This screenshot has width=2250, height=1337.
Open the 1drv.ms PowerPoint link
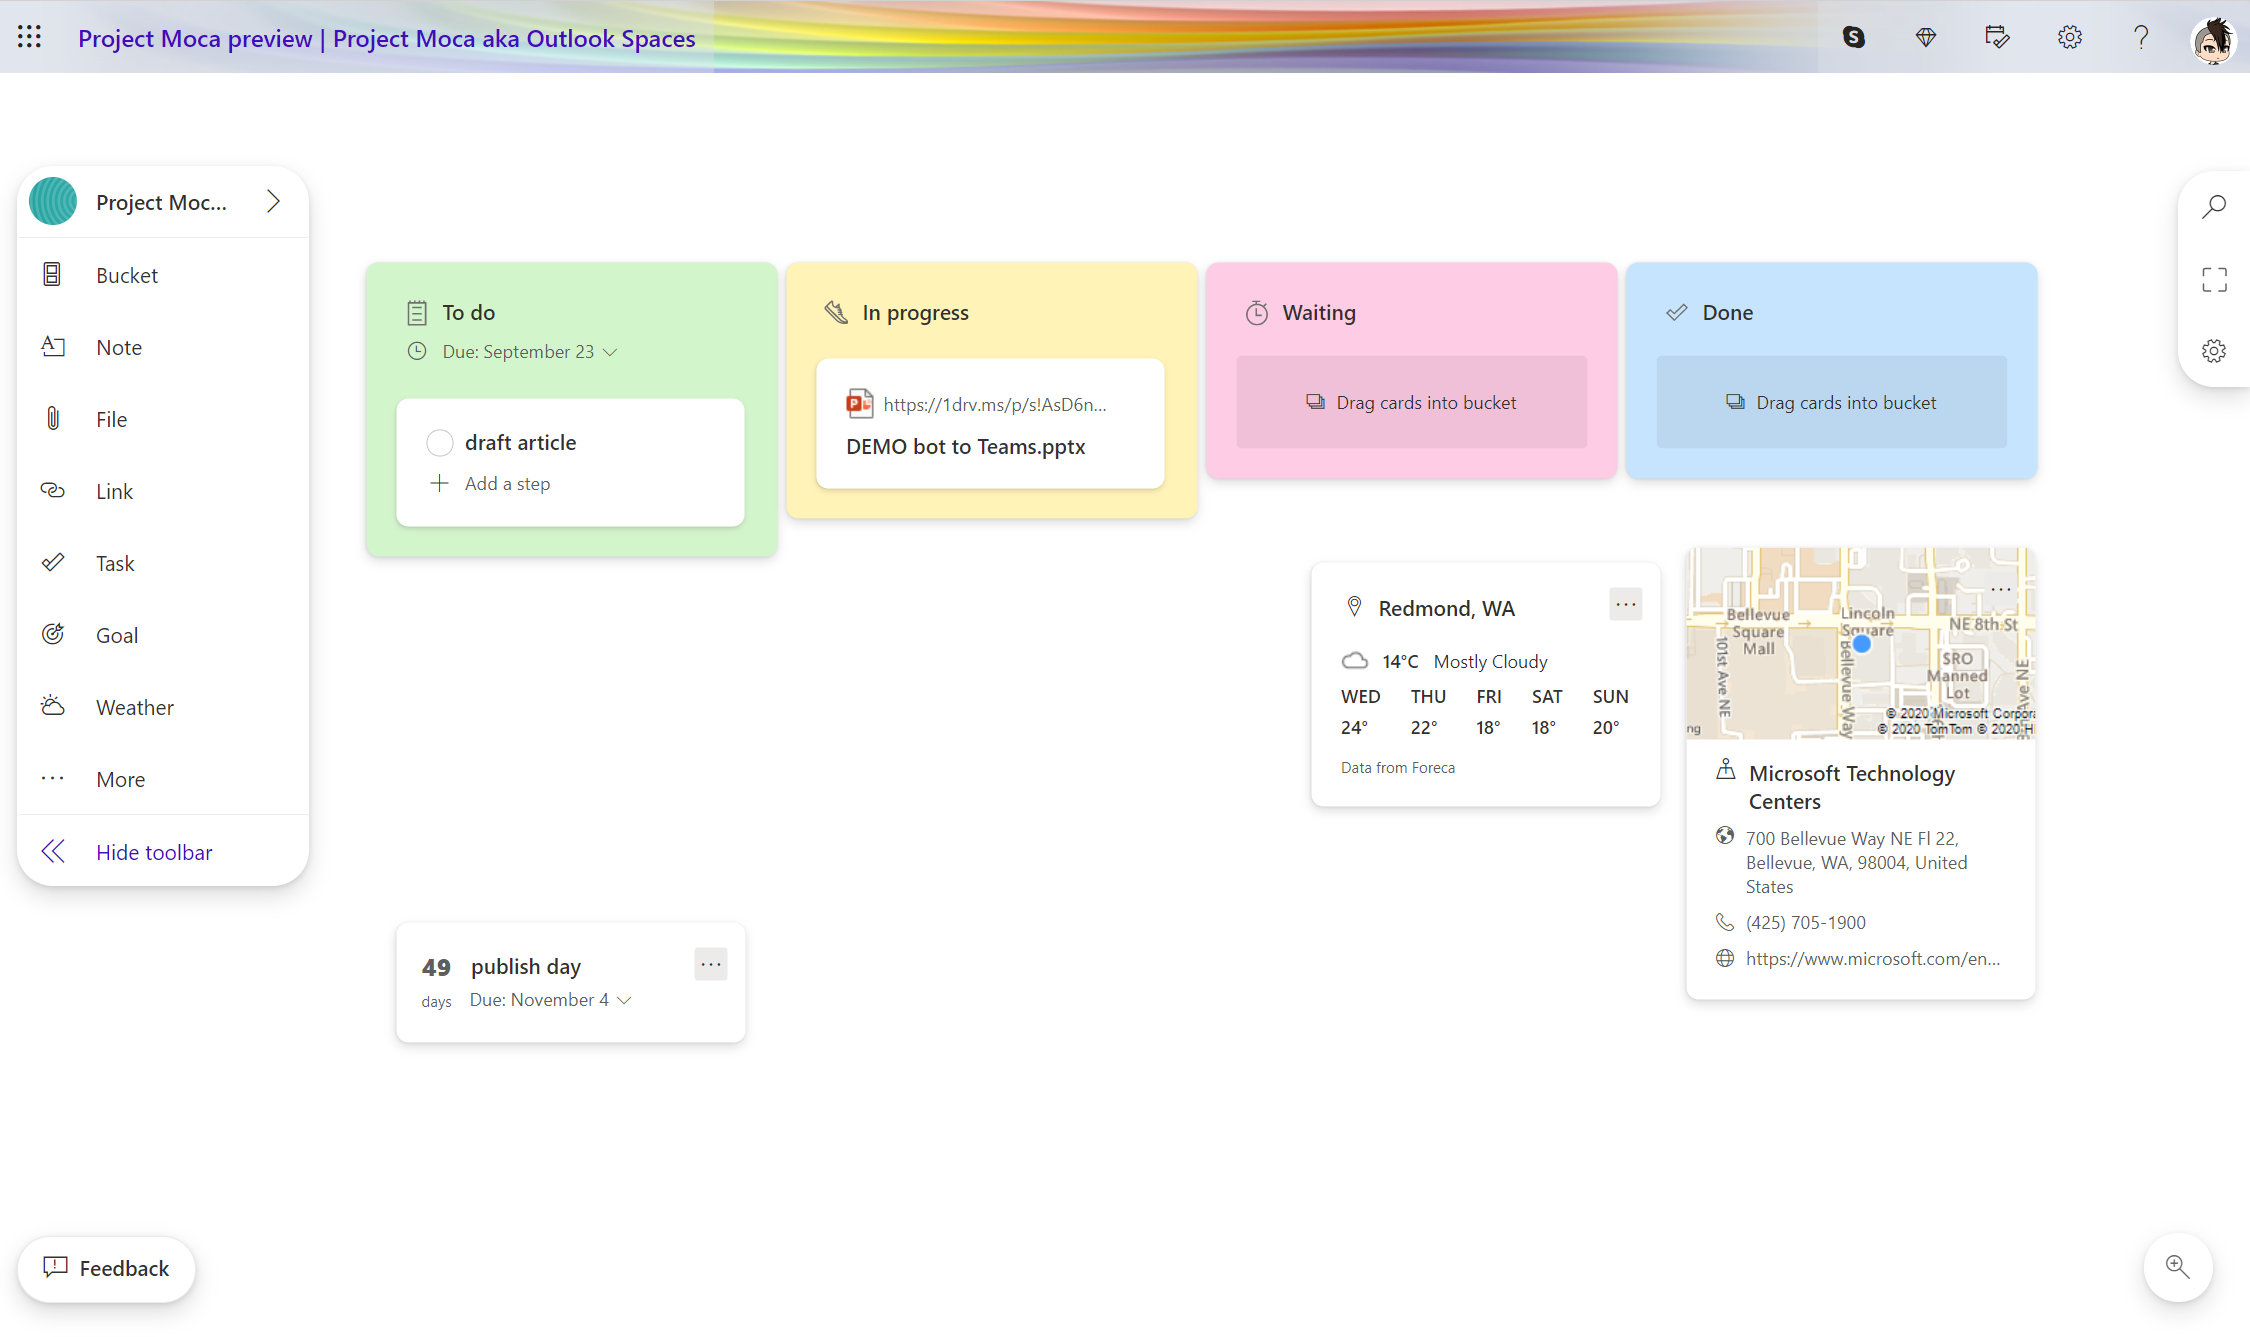tap(995, 404)
